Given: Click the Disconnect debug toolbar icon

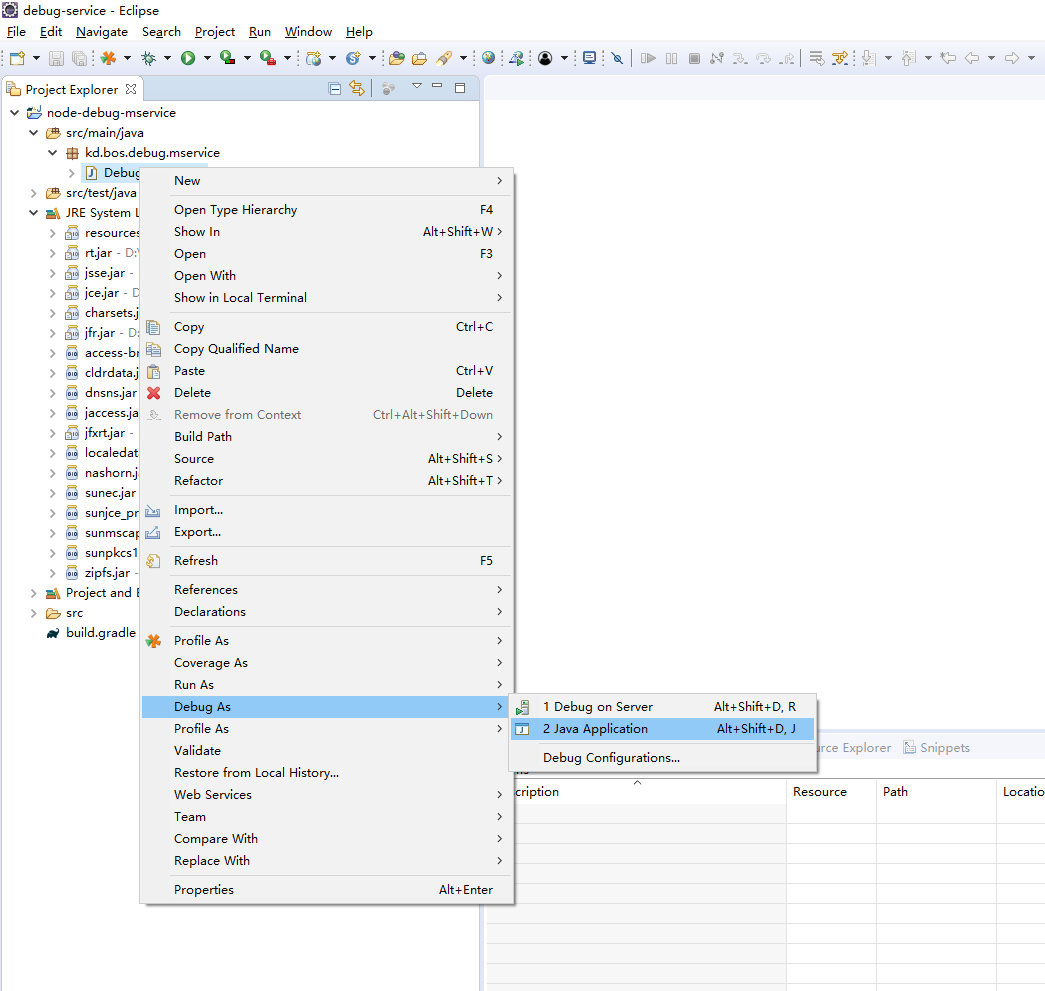Looking at the screenshot, I should click(716, 59).
